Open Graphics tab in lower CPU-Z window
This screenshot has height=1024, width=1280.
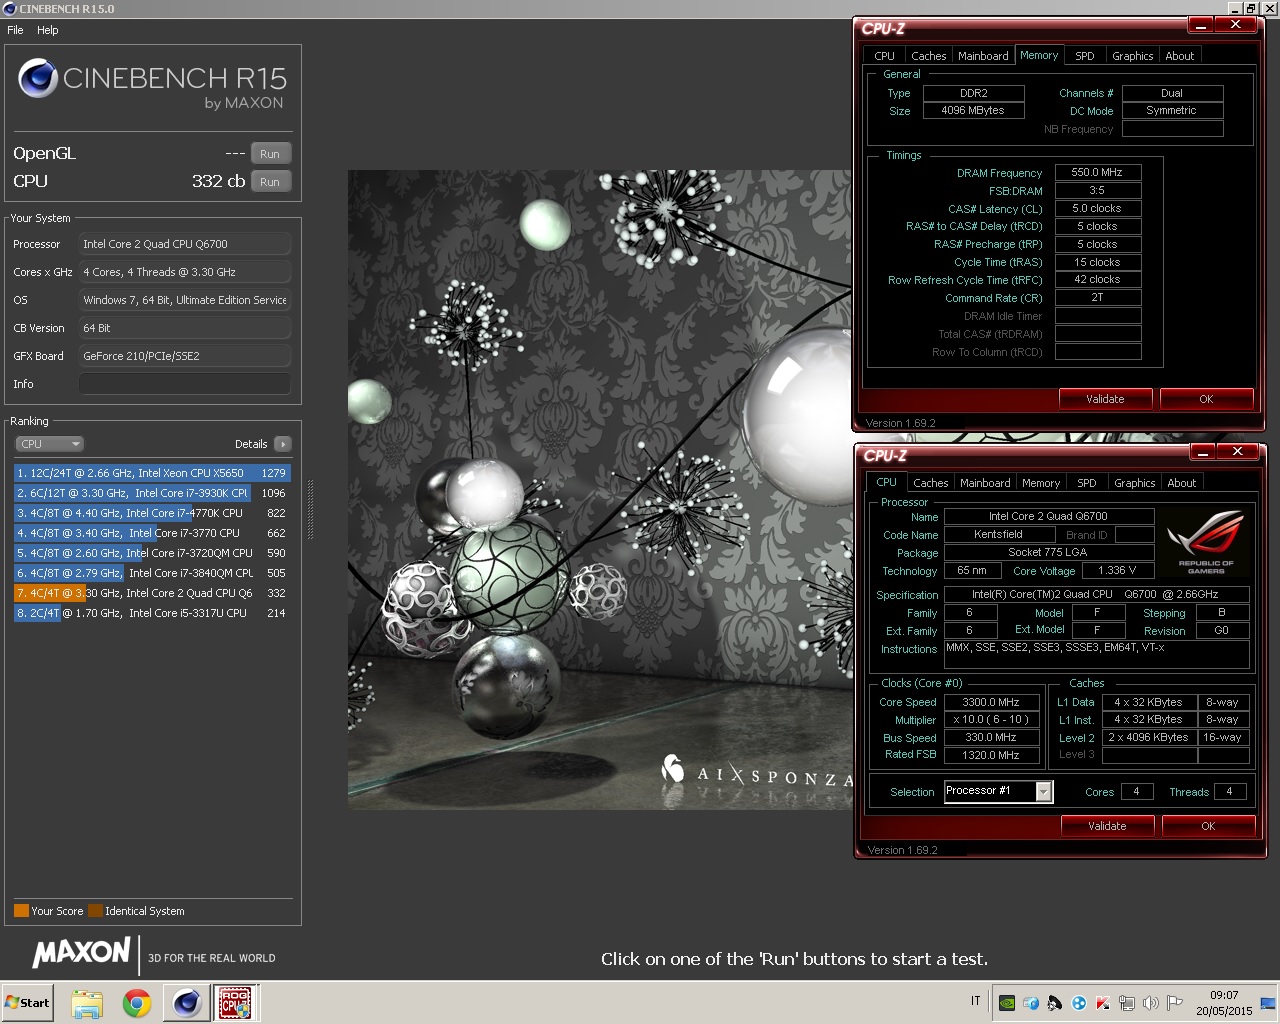click(x=1135, y=483)
